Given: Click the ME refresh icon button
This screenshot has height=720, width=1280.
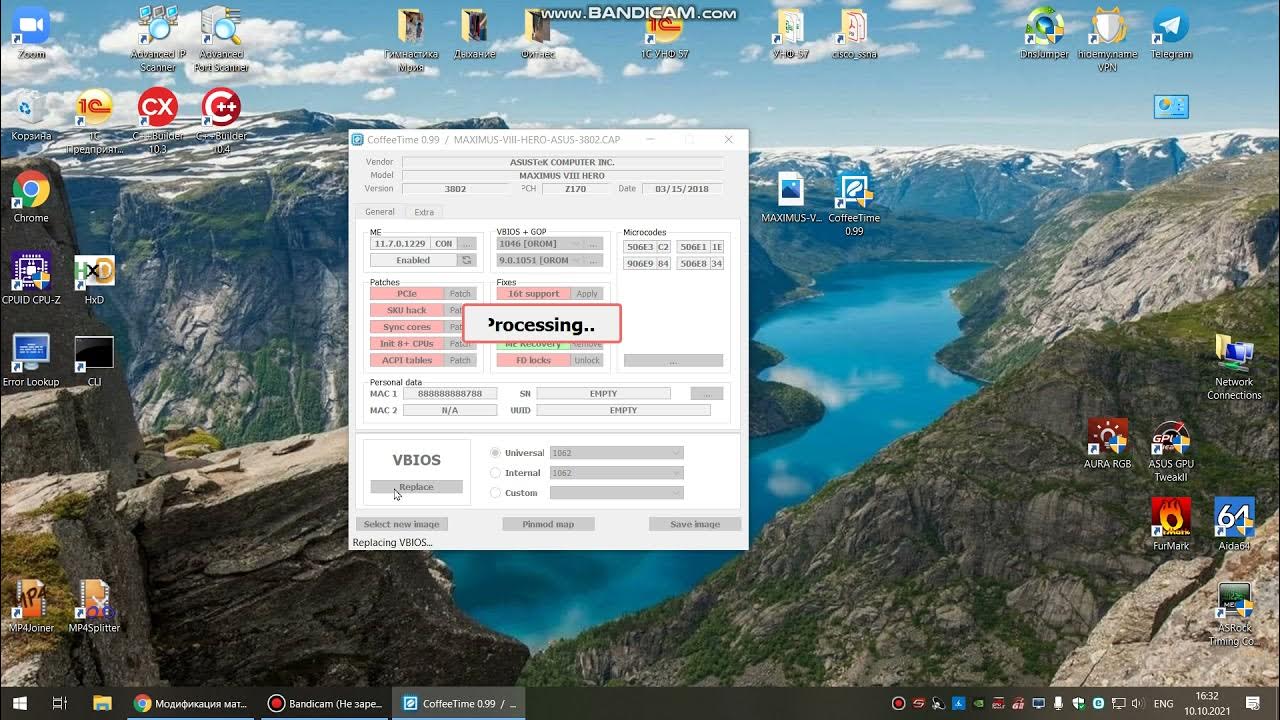Looking at the screenshot, I should (x=466, y=260).
